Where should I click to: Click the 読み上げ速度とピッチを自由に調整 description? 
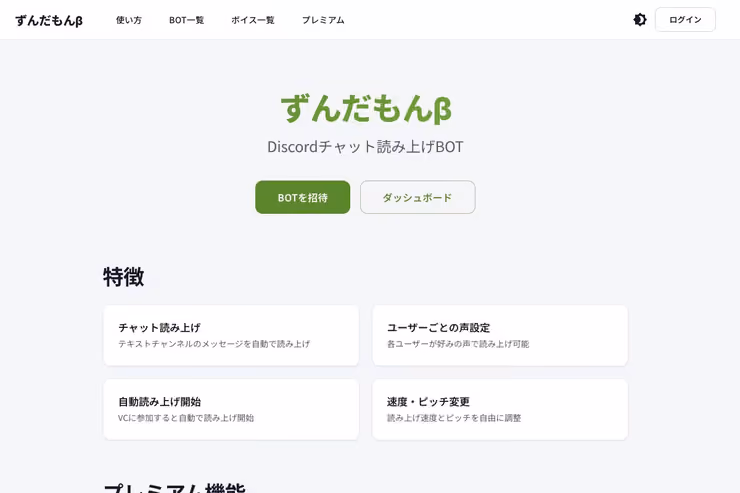[x=454, y=418]
